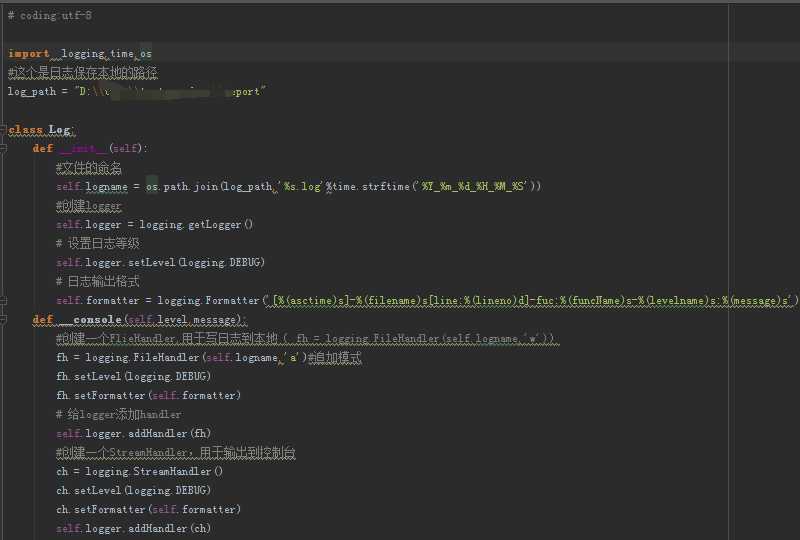
Task: Click the comment '#文件的命名'
Action: coord(89,167)
